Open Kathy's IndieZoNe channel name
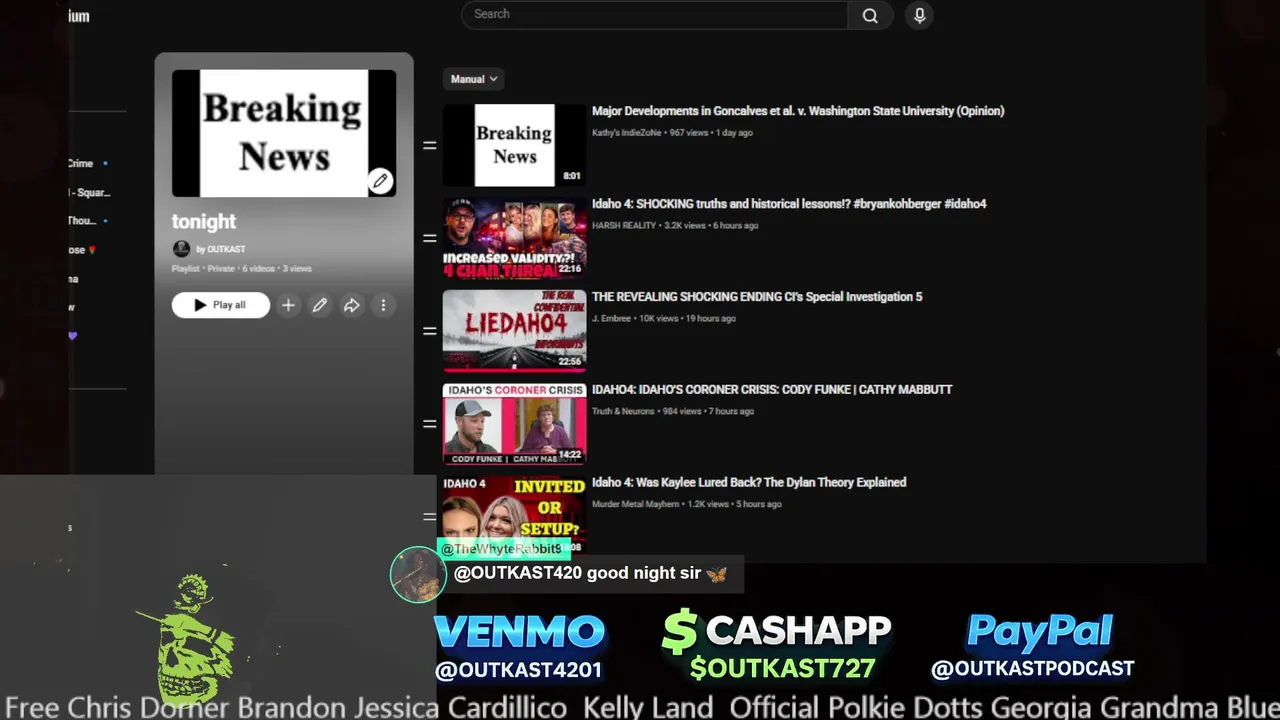 coord(626,132)
